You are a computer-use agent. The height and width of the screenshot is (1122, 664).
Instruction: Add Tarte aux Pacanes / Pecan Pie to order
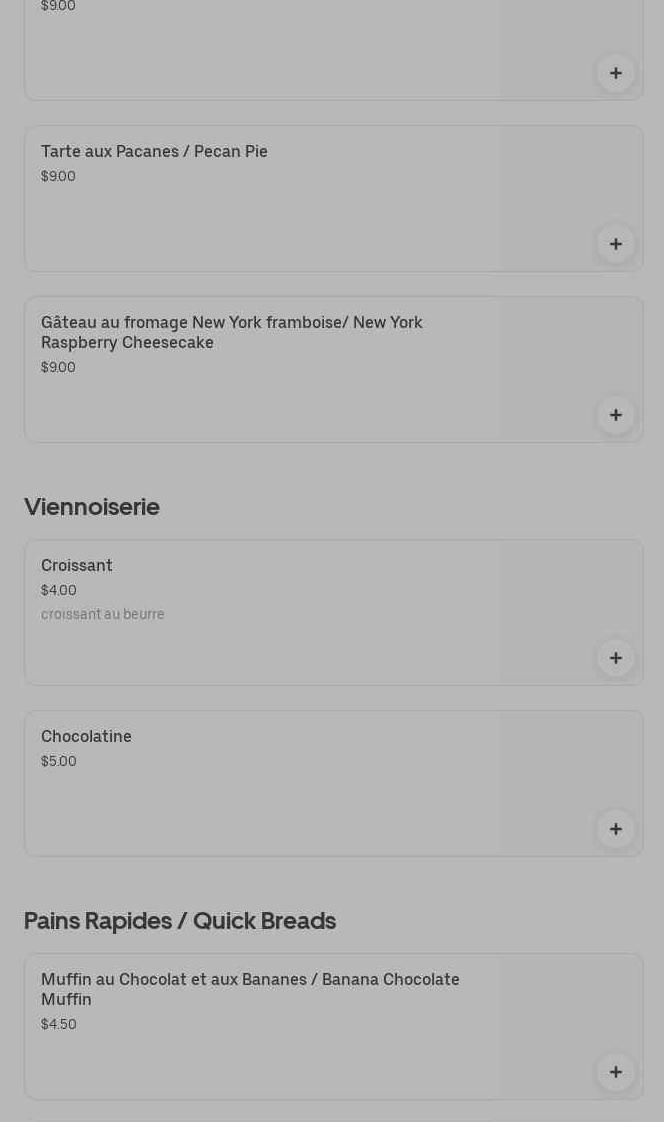(x=615, y=244)
